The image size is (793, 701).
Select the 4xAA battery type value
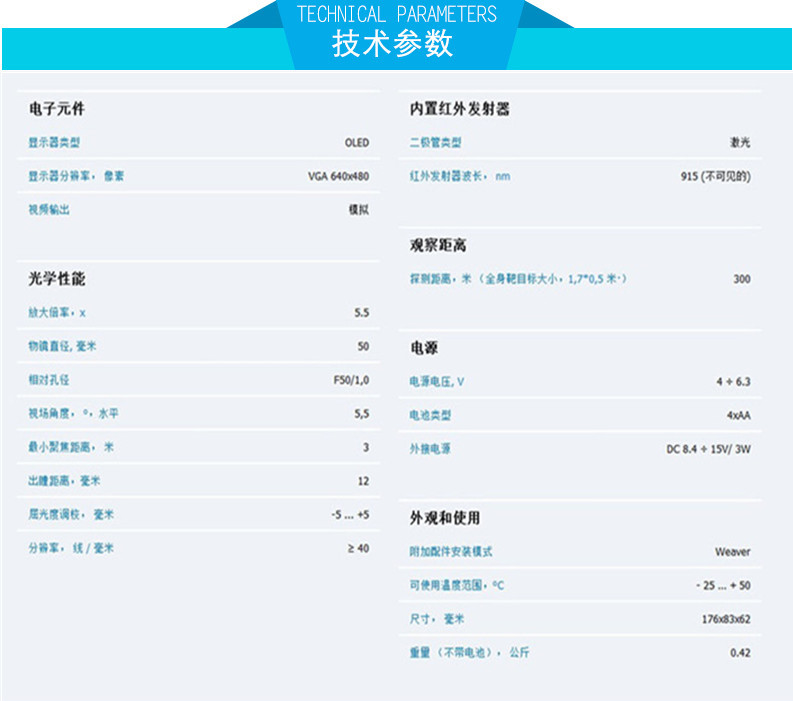click(x=738, y=415)
